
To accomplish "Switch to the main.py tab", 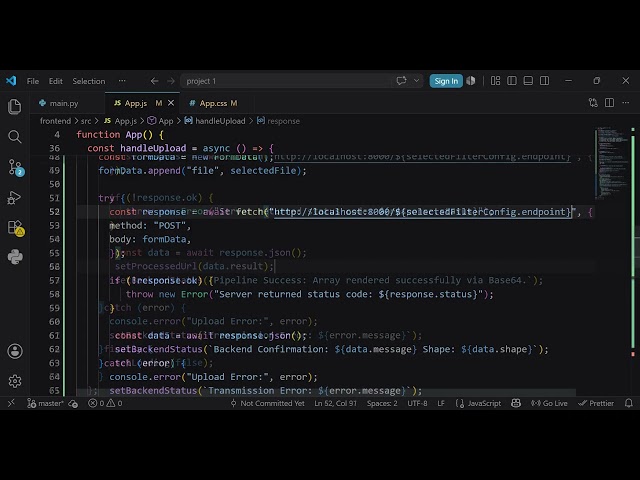I will (63, 103).
